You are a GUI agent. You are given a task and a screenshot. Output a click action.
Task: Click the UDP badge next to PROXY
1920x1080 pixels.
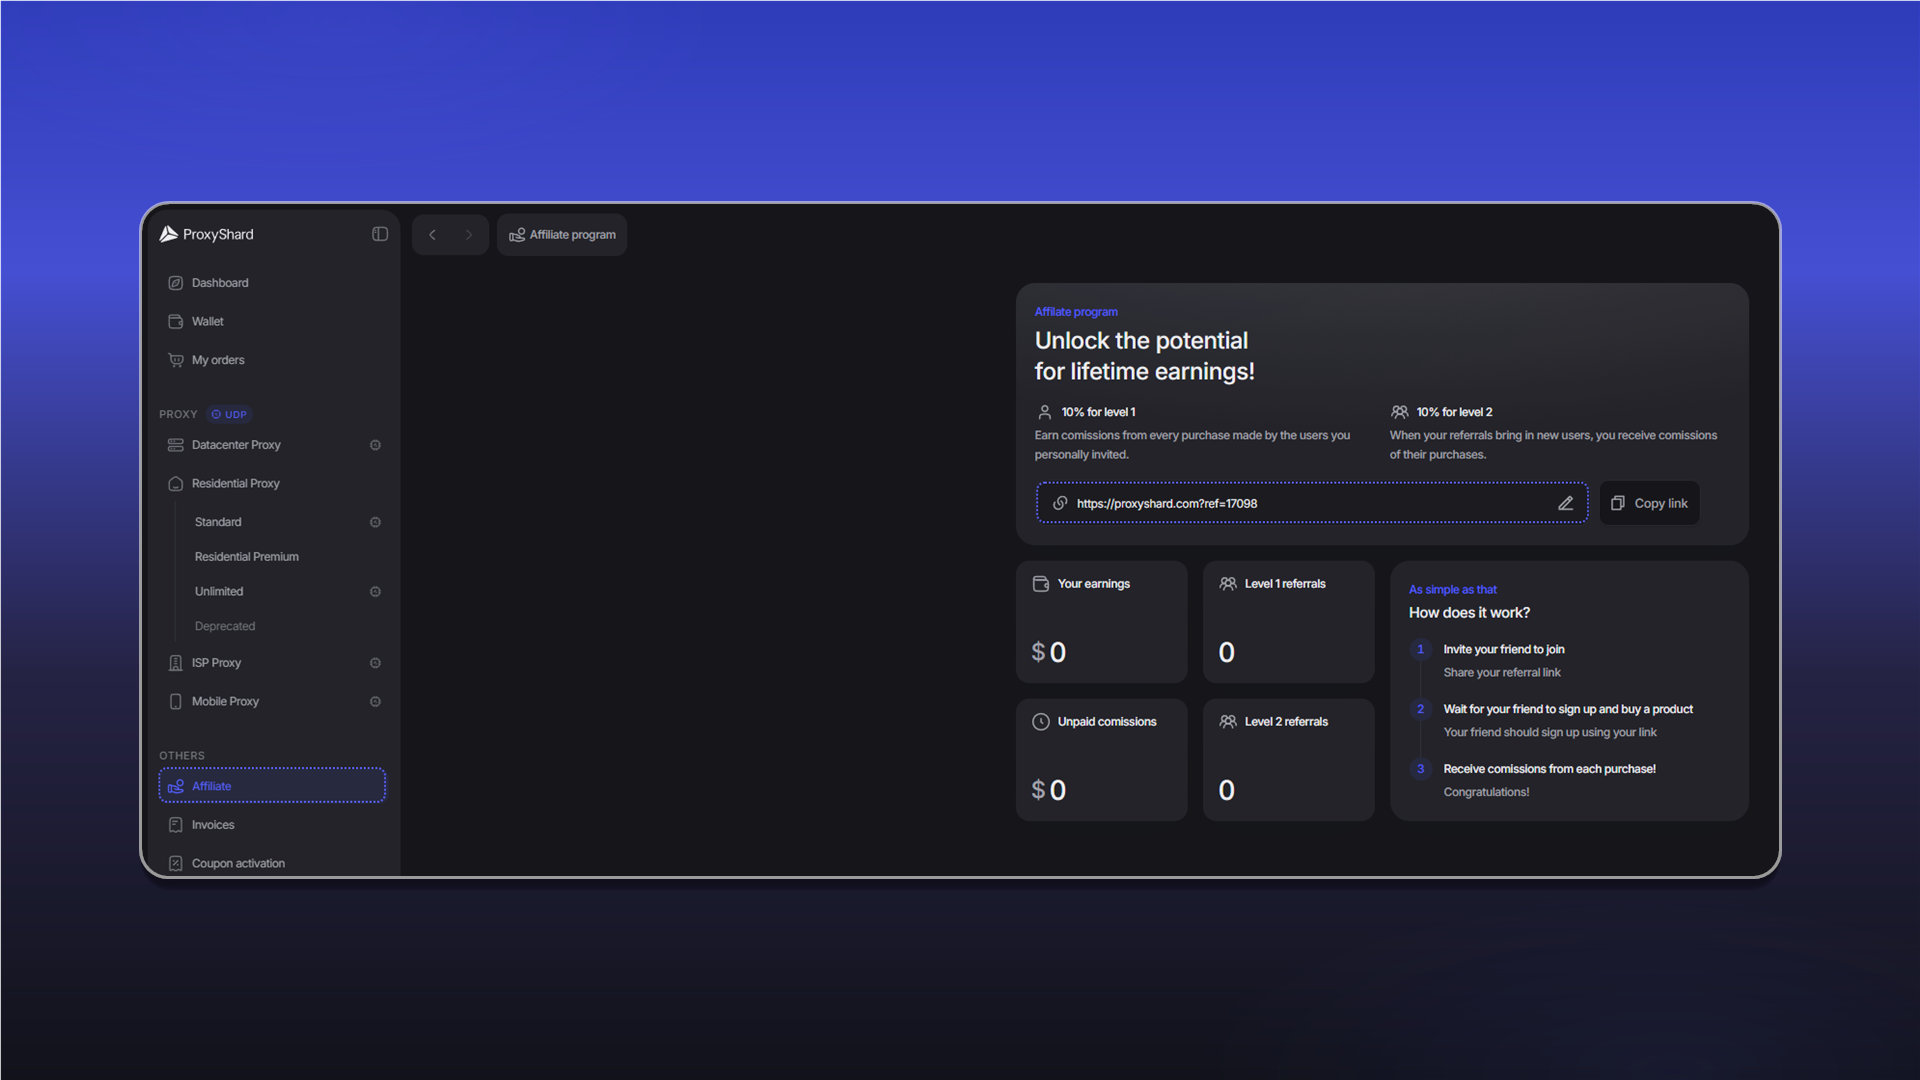pyautogui.click(x=229, y=414)
